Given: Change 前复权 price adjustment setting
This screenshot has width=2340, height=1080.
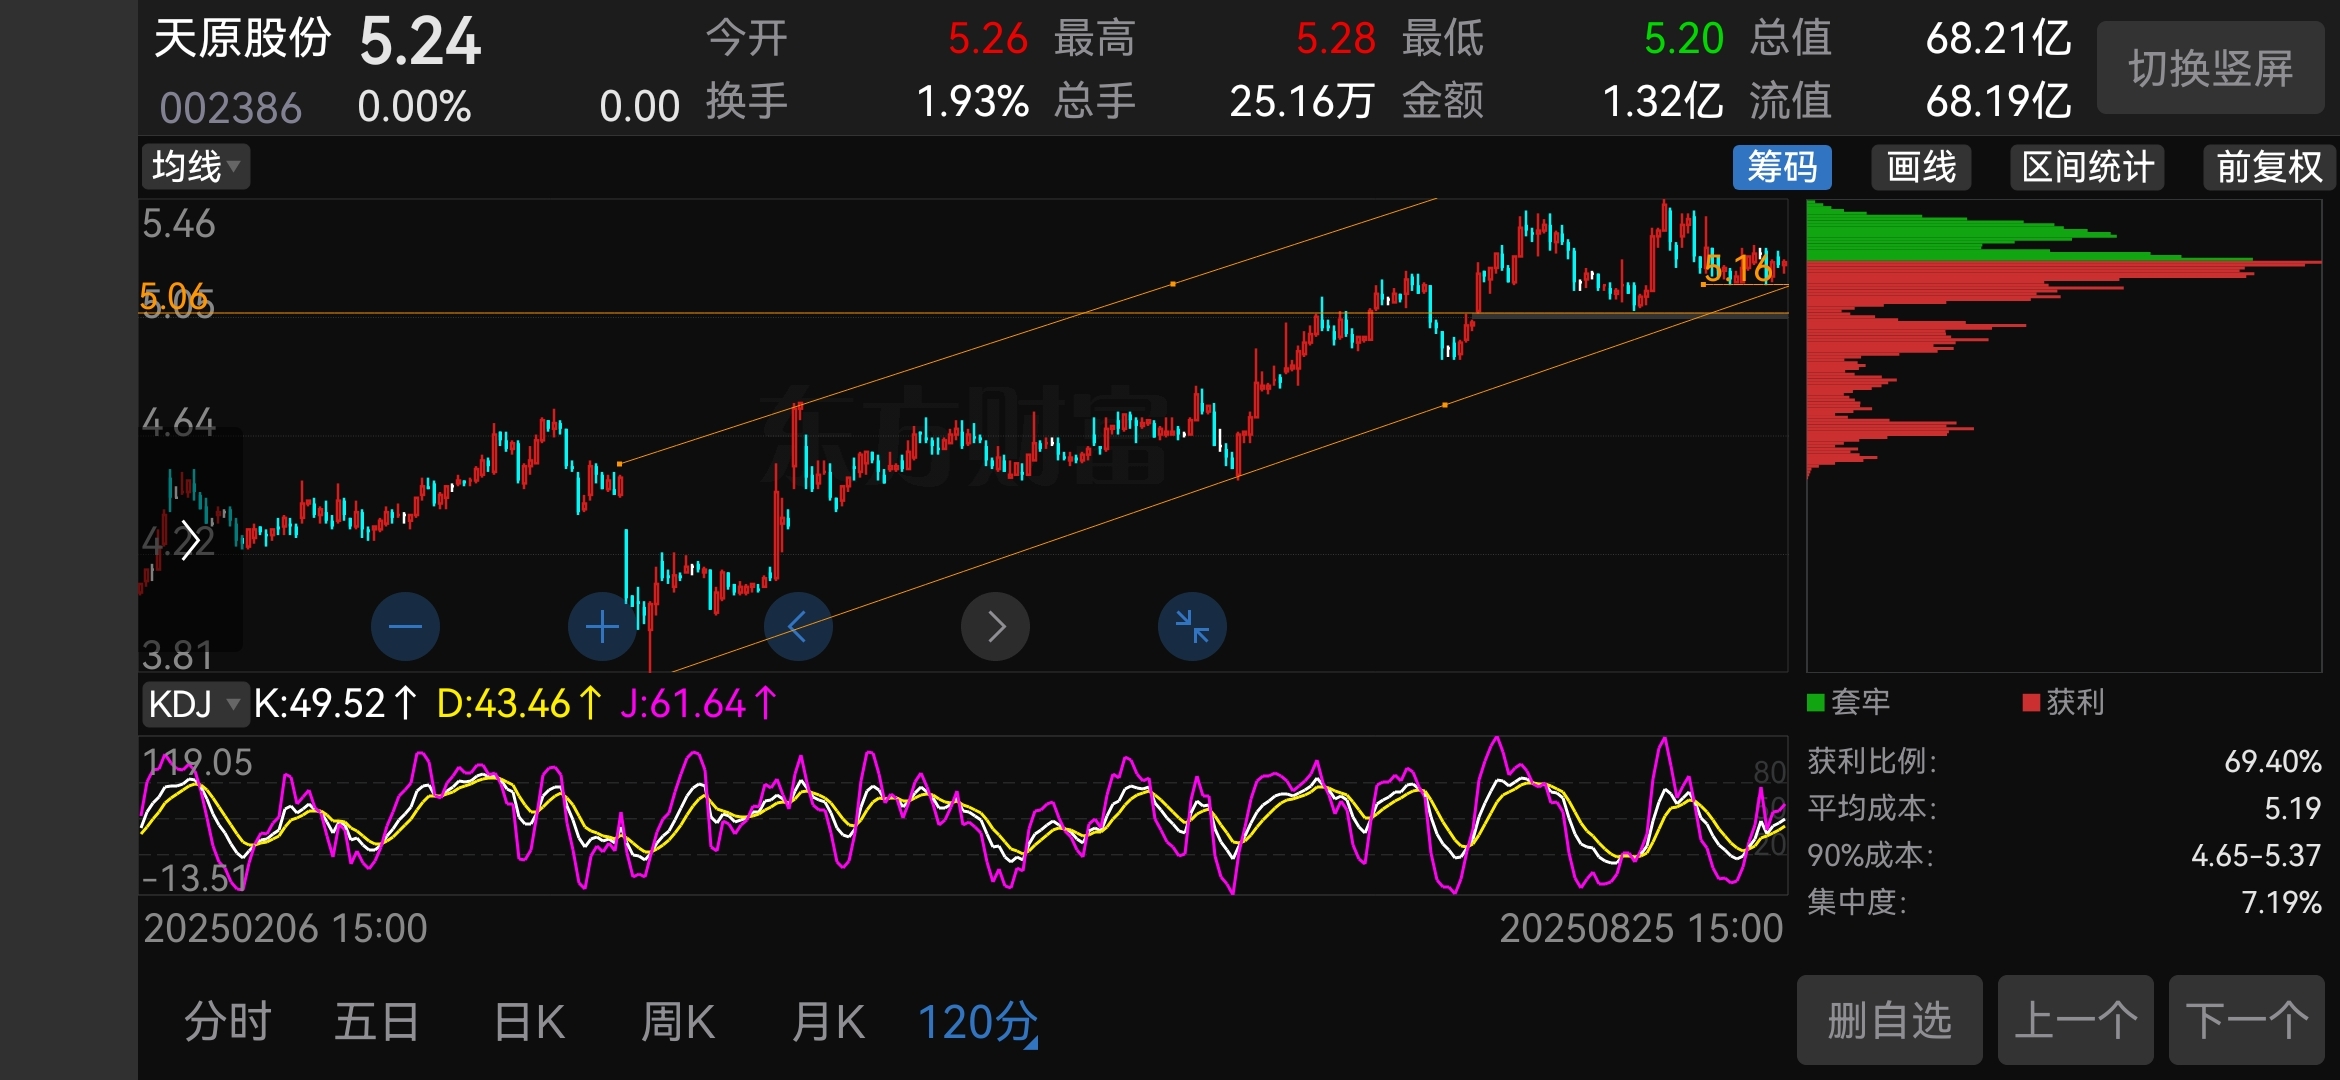Looking at the screenshot, I should pos(2269,167).
